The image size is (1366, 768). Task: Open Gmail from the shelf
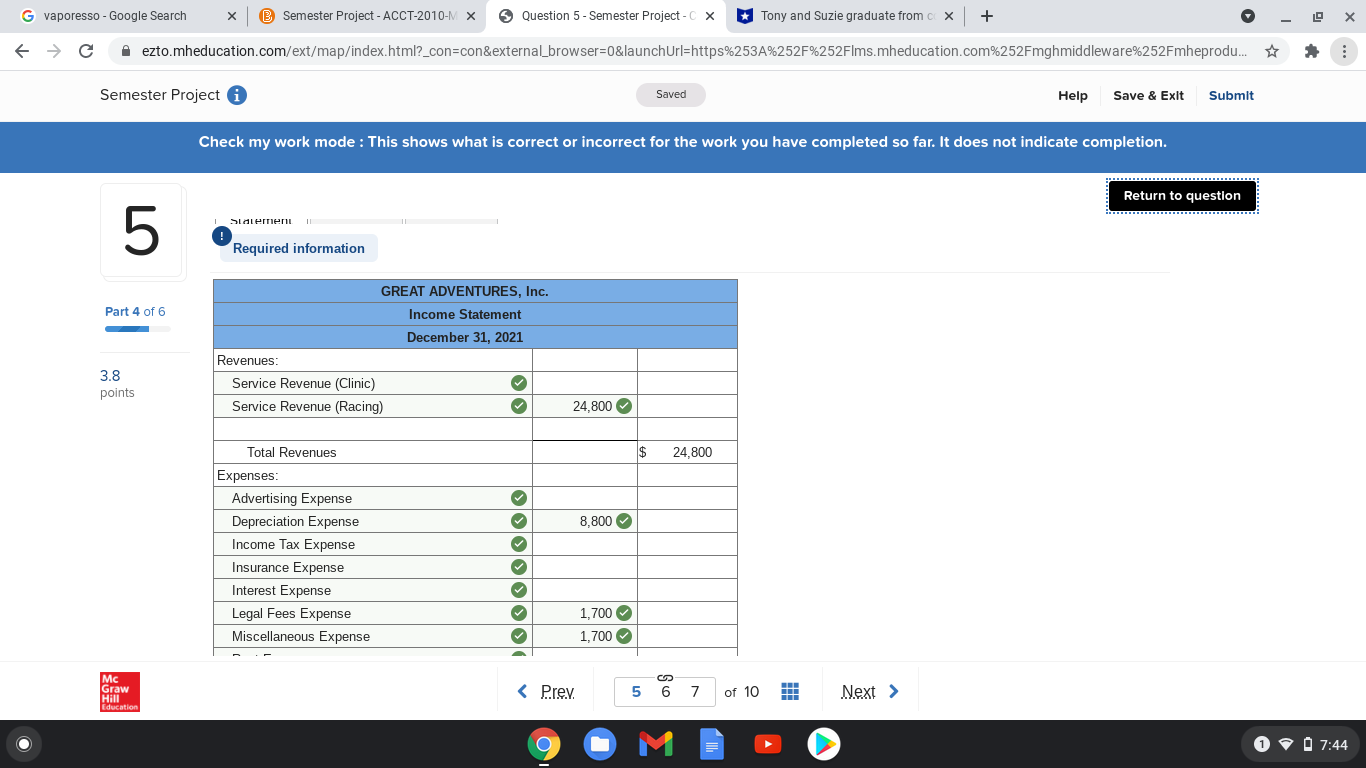click(x=656, y=744)
